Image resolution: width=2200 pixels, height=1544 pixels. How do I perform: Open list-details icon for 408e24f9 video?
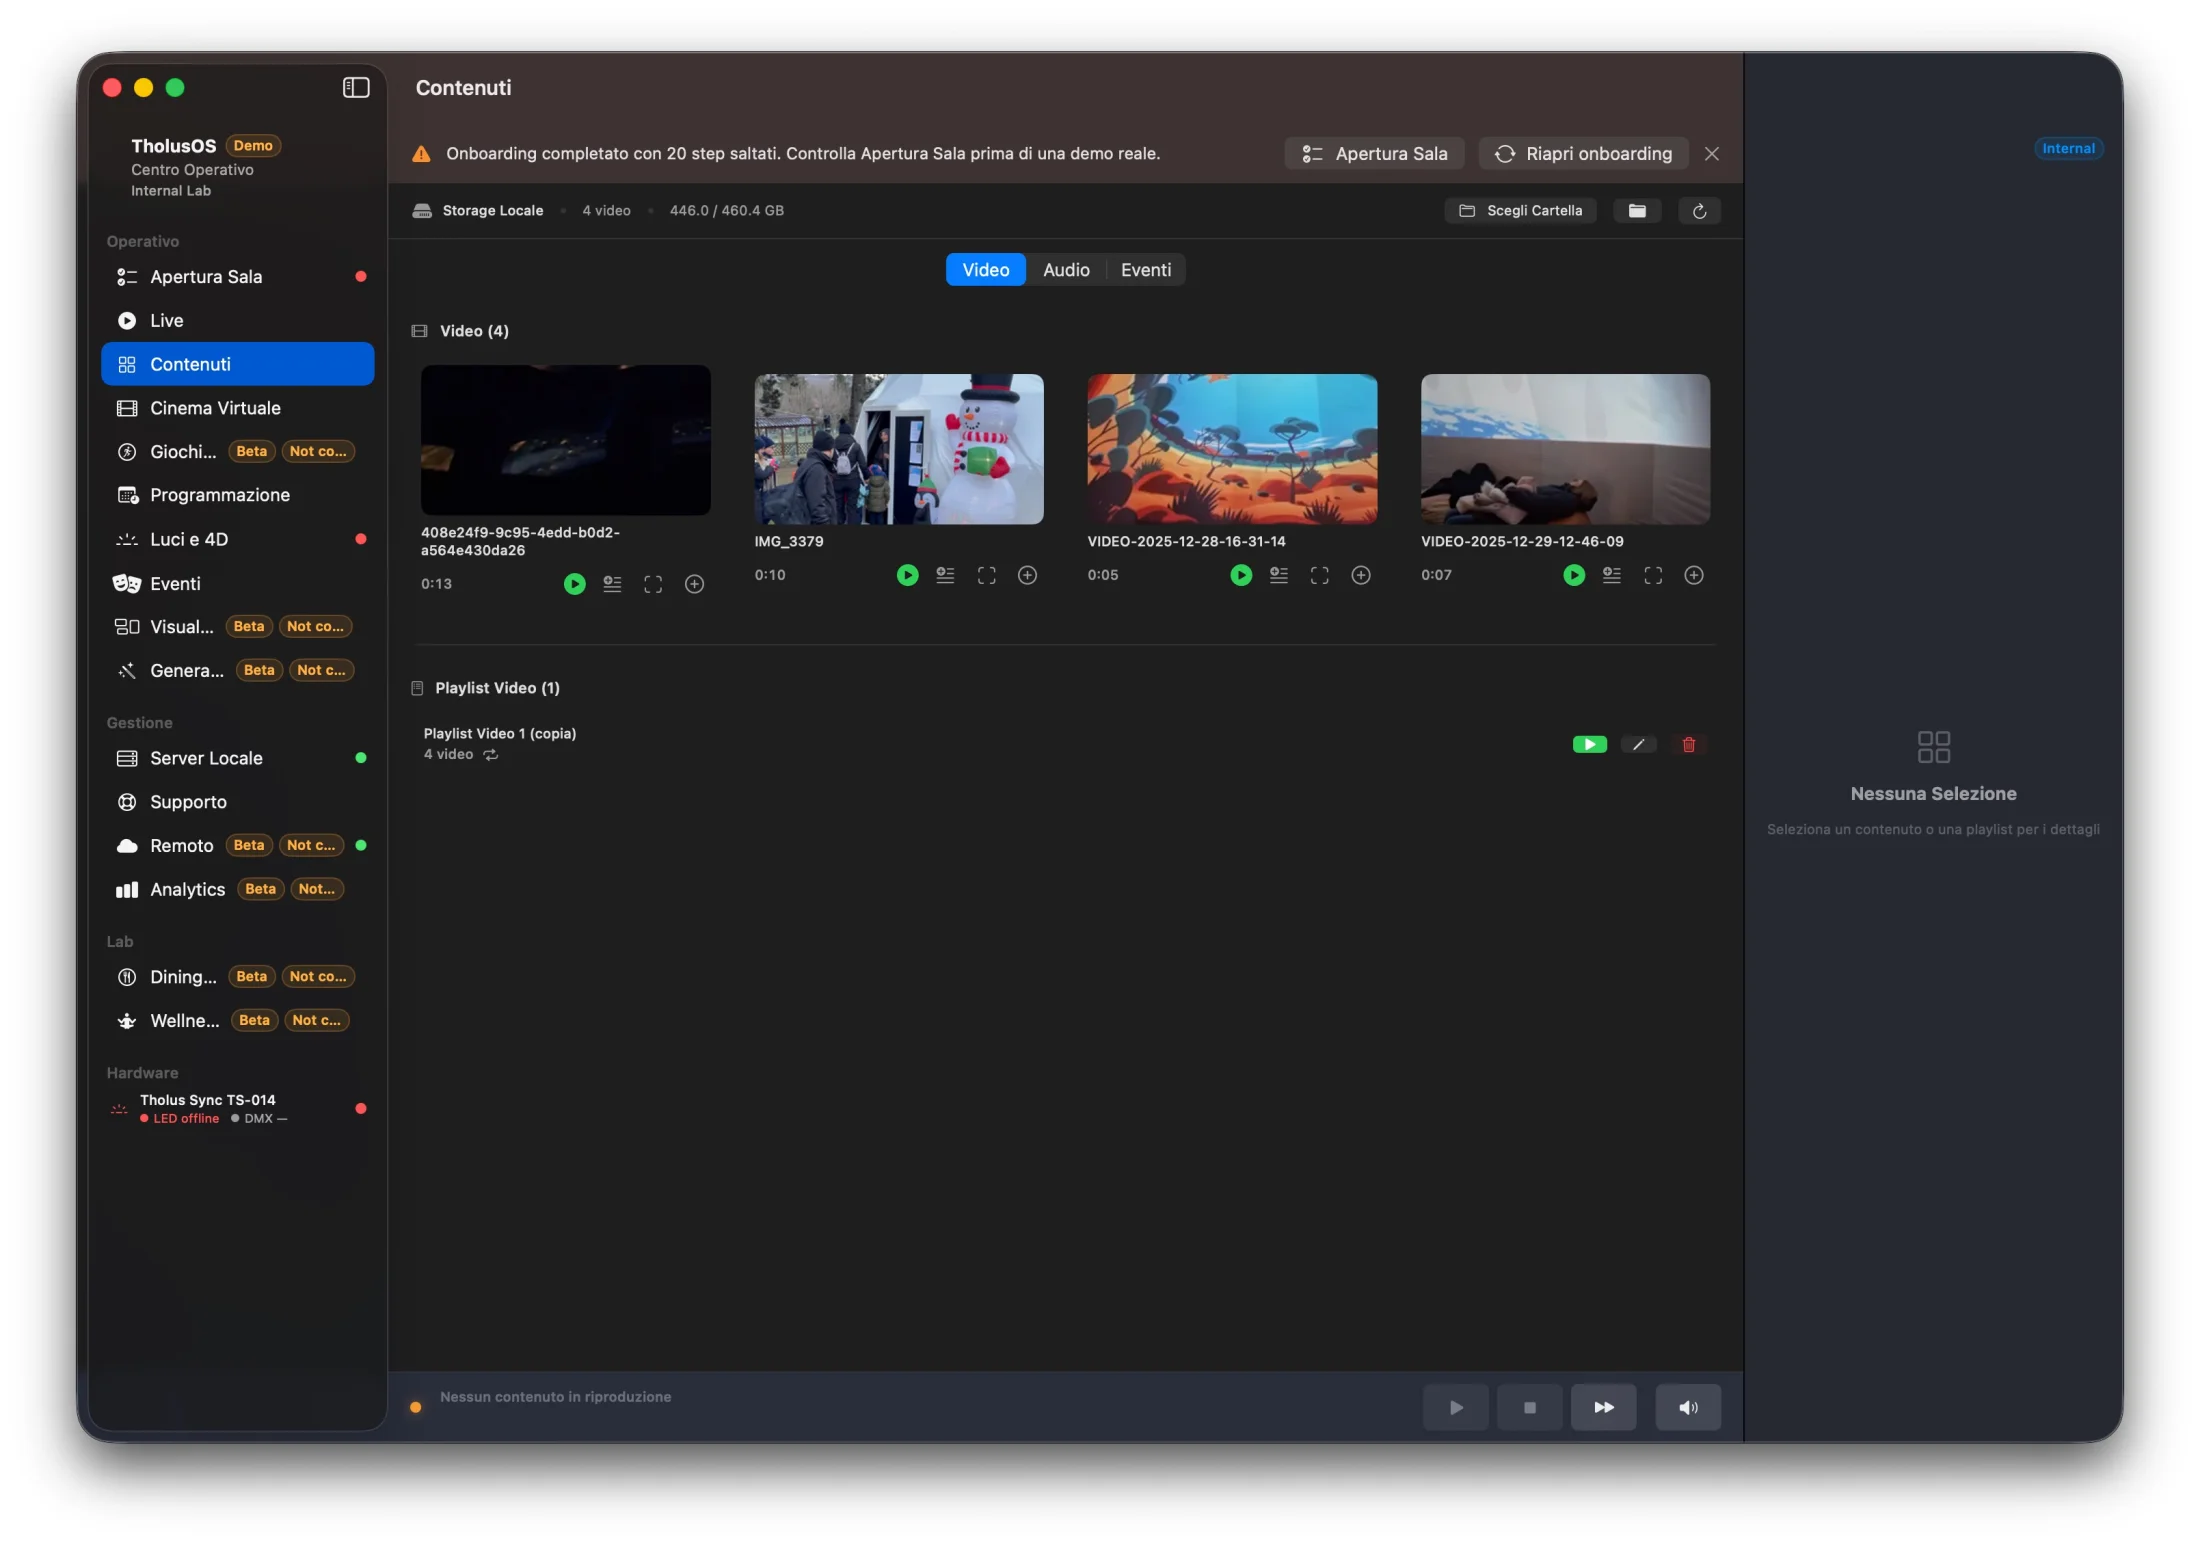point(612,584)
